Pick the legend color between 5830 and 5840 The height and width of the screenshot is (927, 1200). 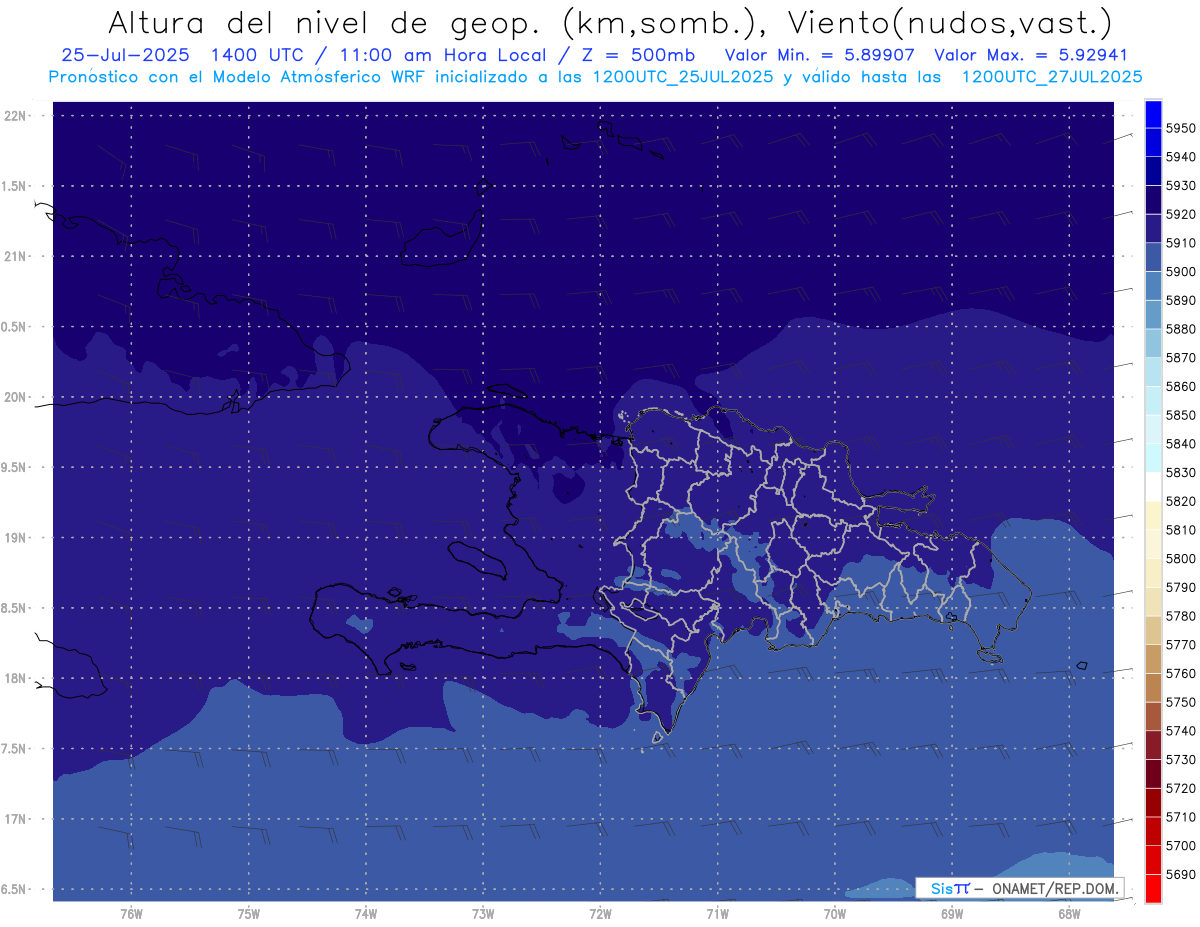1153,459
